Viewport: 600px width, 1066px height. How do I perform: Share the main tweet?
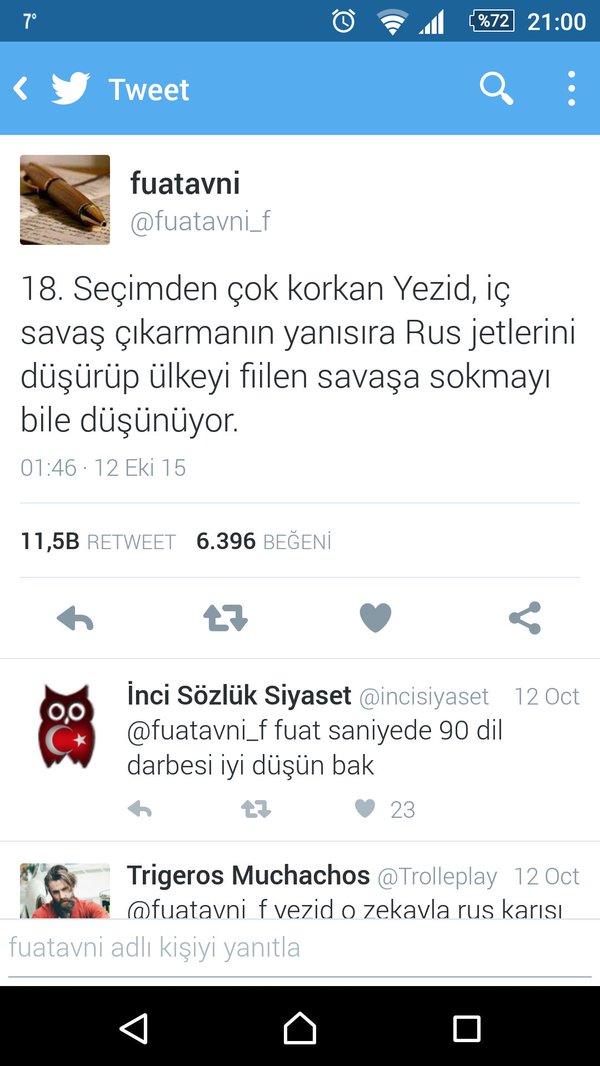tap(525, 618)
